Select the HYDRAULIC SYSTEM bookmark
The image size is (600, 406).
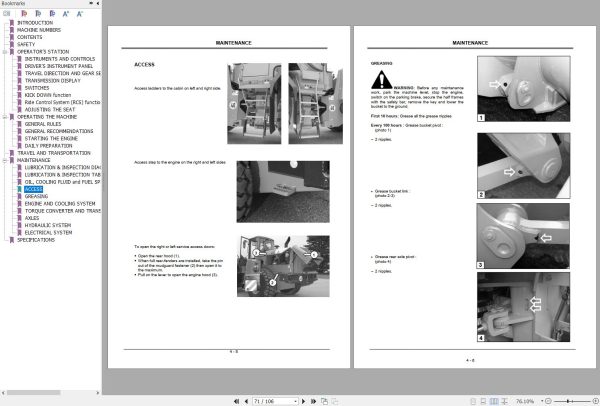(x=48, y=225)
